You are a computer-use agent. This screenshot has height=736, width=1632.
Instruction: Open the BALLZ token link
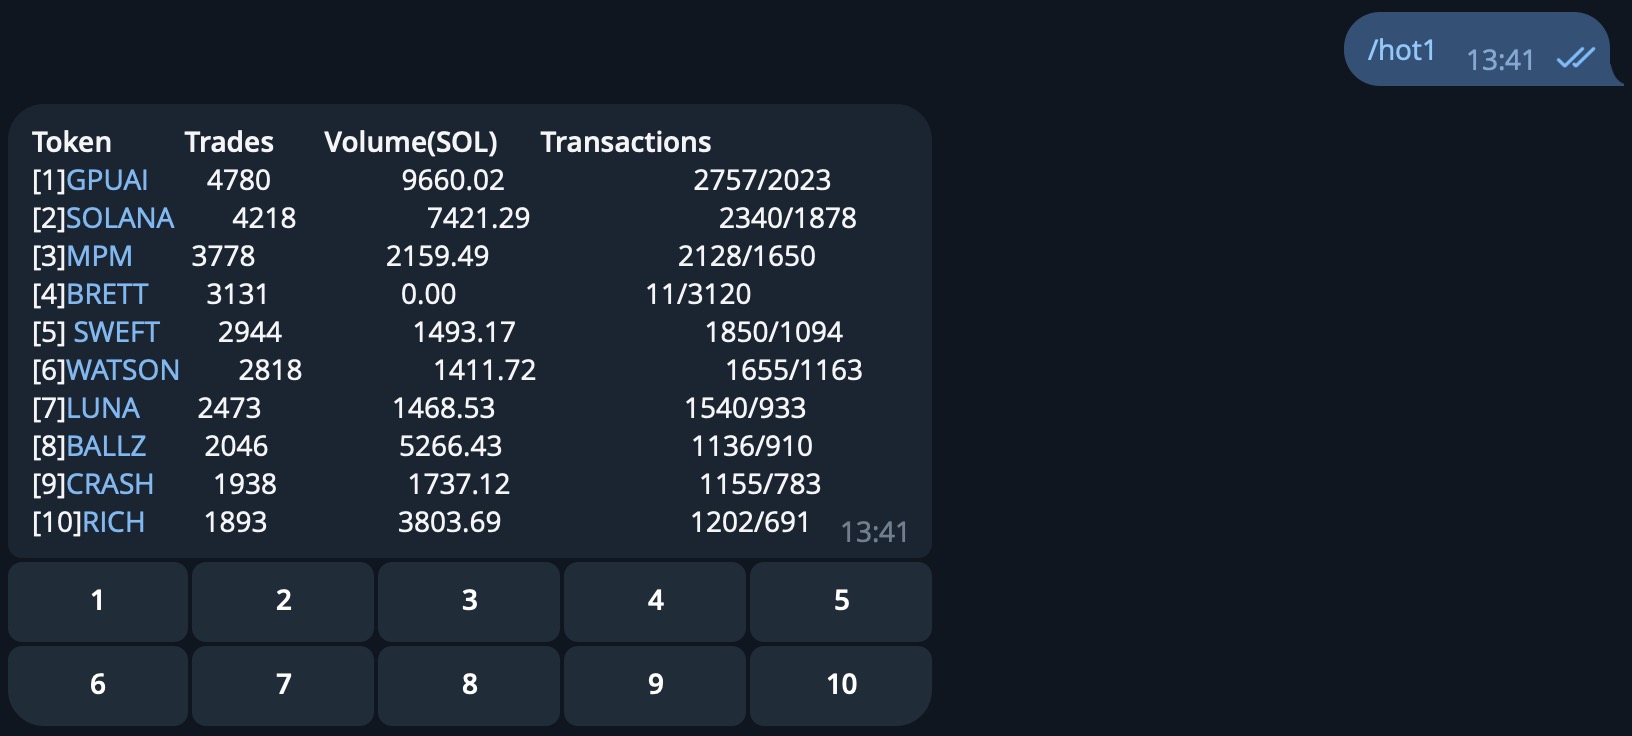click(106, 446)
